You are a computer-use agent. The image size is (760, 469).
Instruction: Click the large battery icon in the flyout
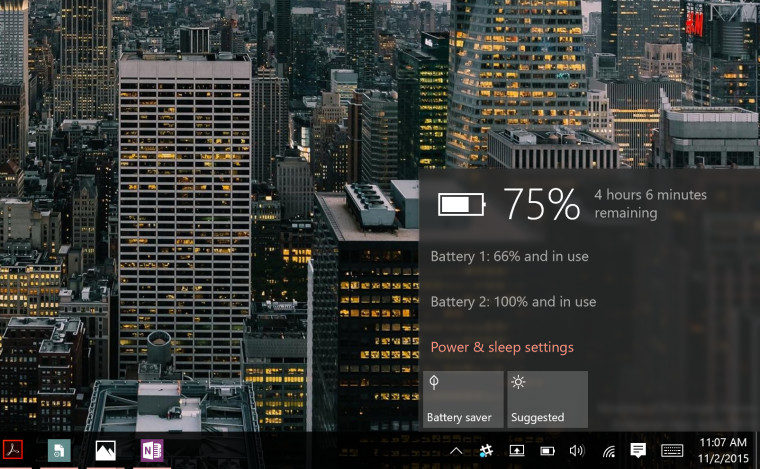(x=461, y=204)
